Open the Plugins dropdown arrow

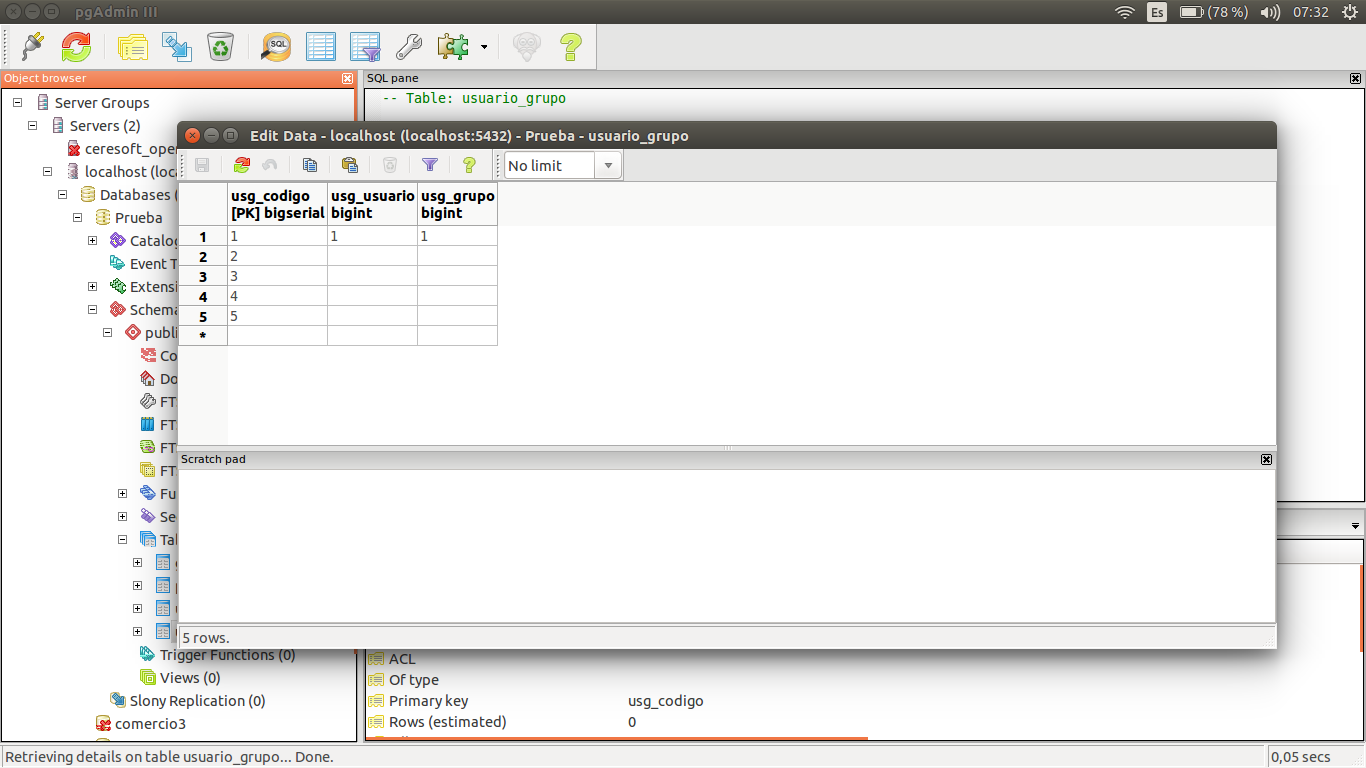point(484,46)
